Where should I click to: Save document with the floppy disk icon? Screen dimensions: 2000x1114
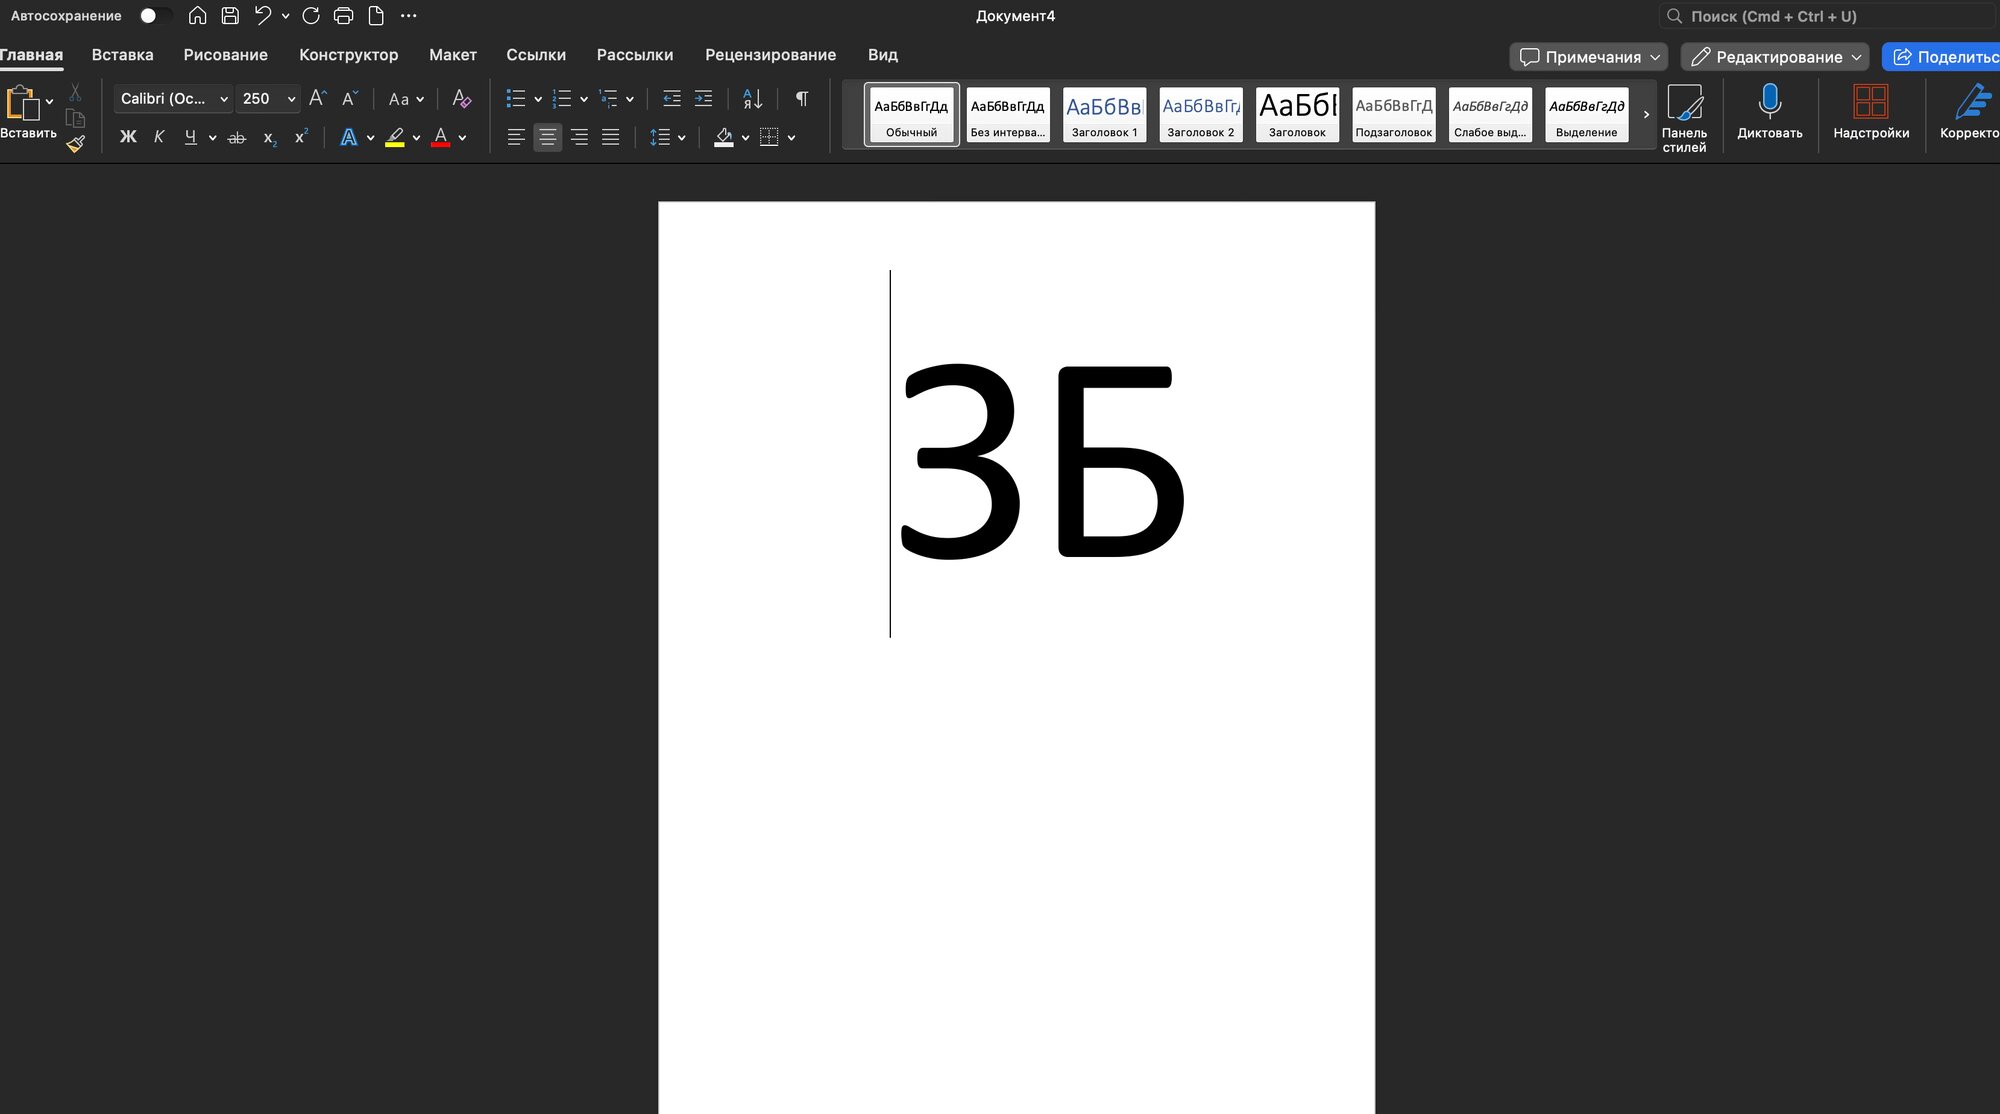click(230, 16)
